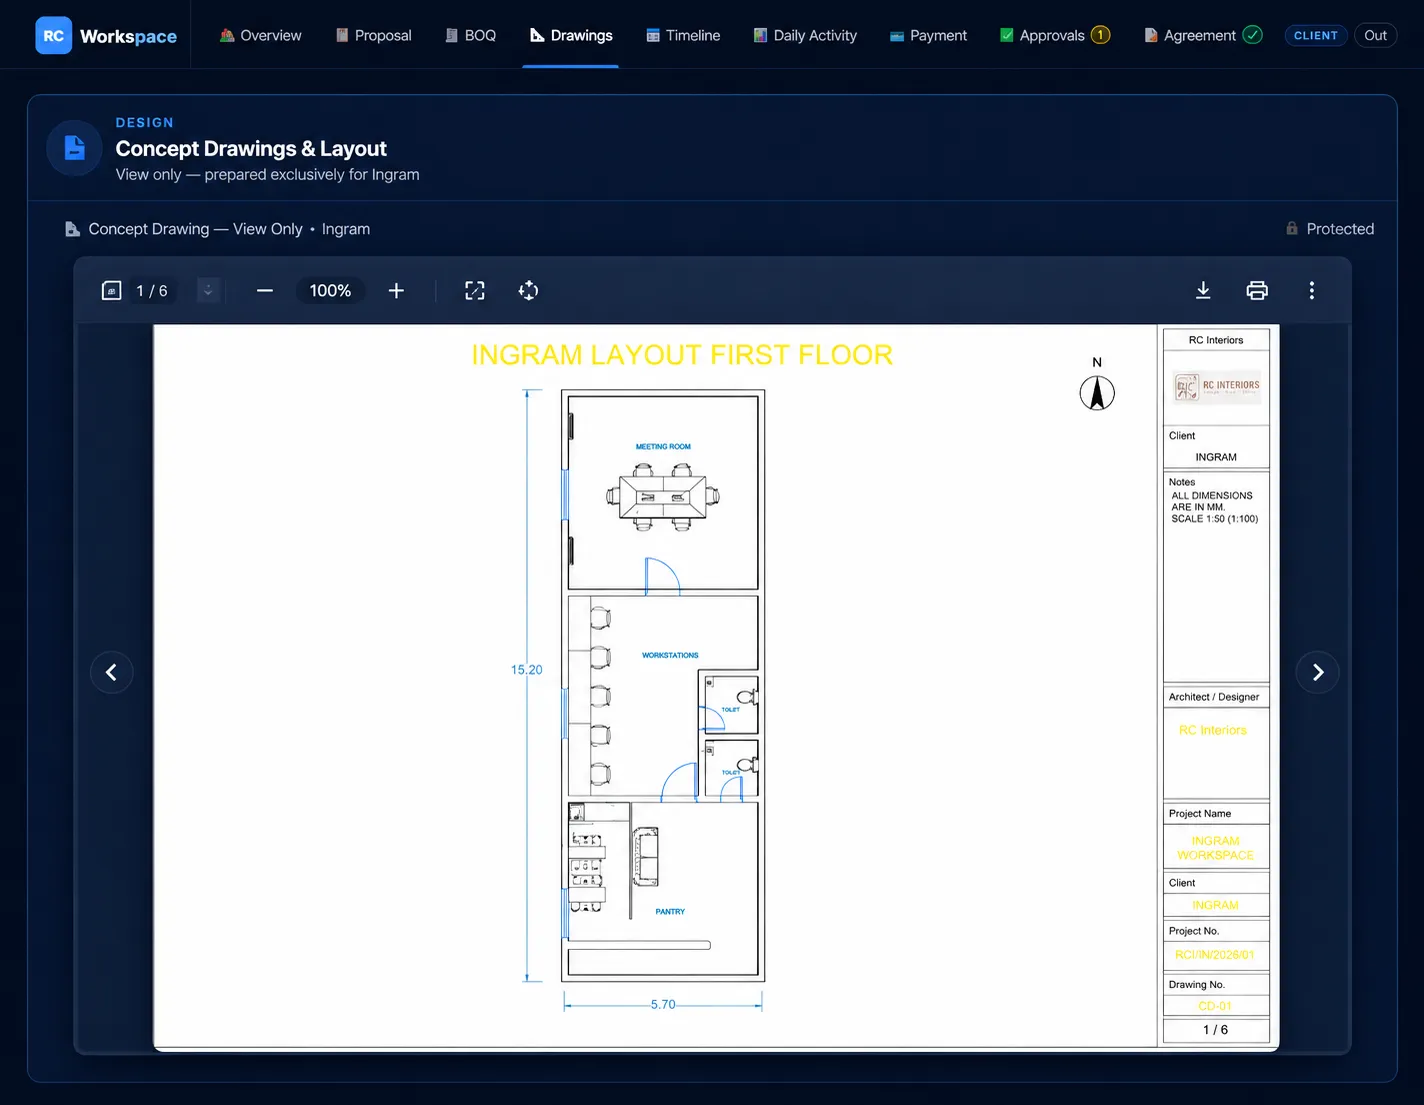Screen dimensions: 1424x1105
Task: Zoom out with the minus icon
Action: click(x=265, y=291)
